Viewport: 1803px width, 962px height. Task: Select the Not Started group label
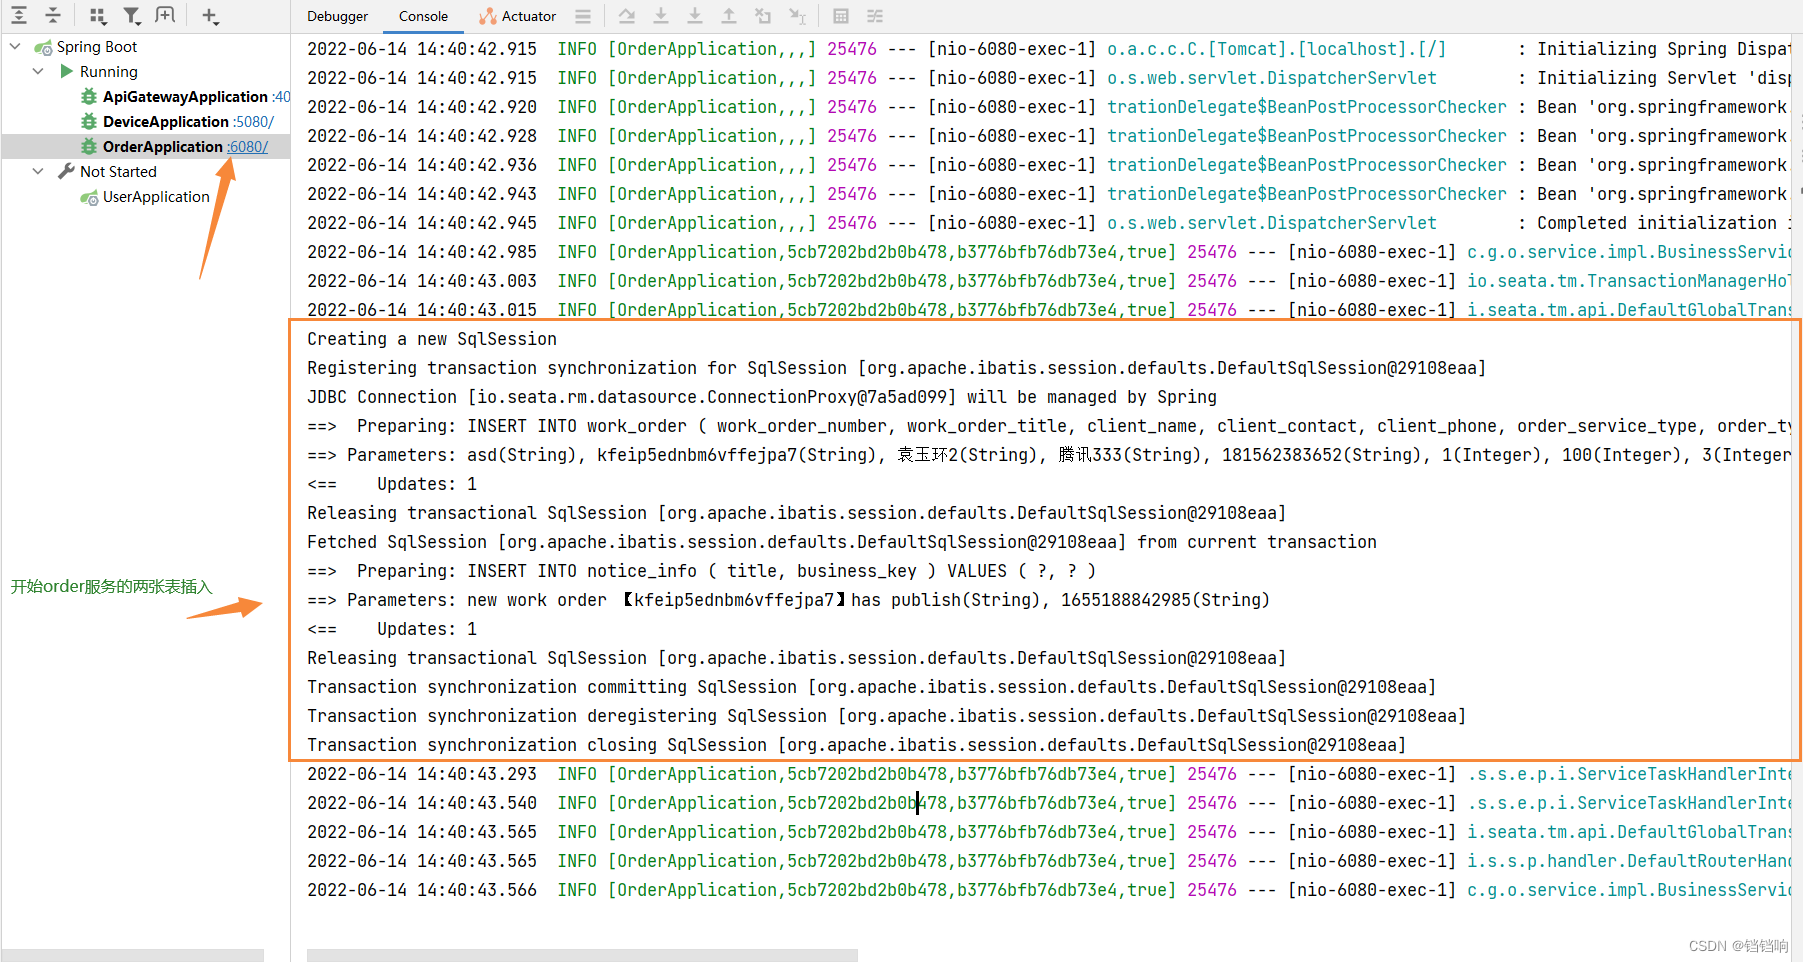click(x=118, y=171)
